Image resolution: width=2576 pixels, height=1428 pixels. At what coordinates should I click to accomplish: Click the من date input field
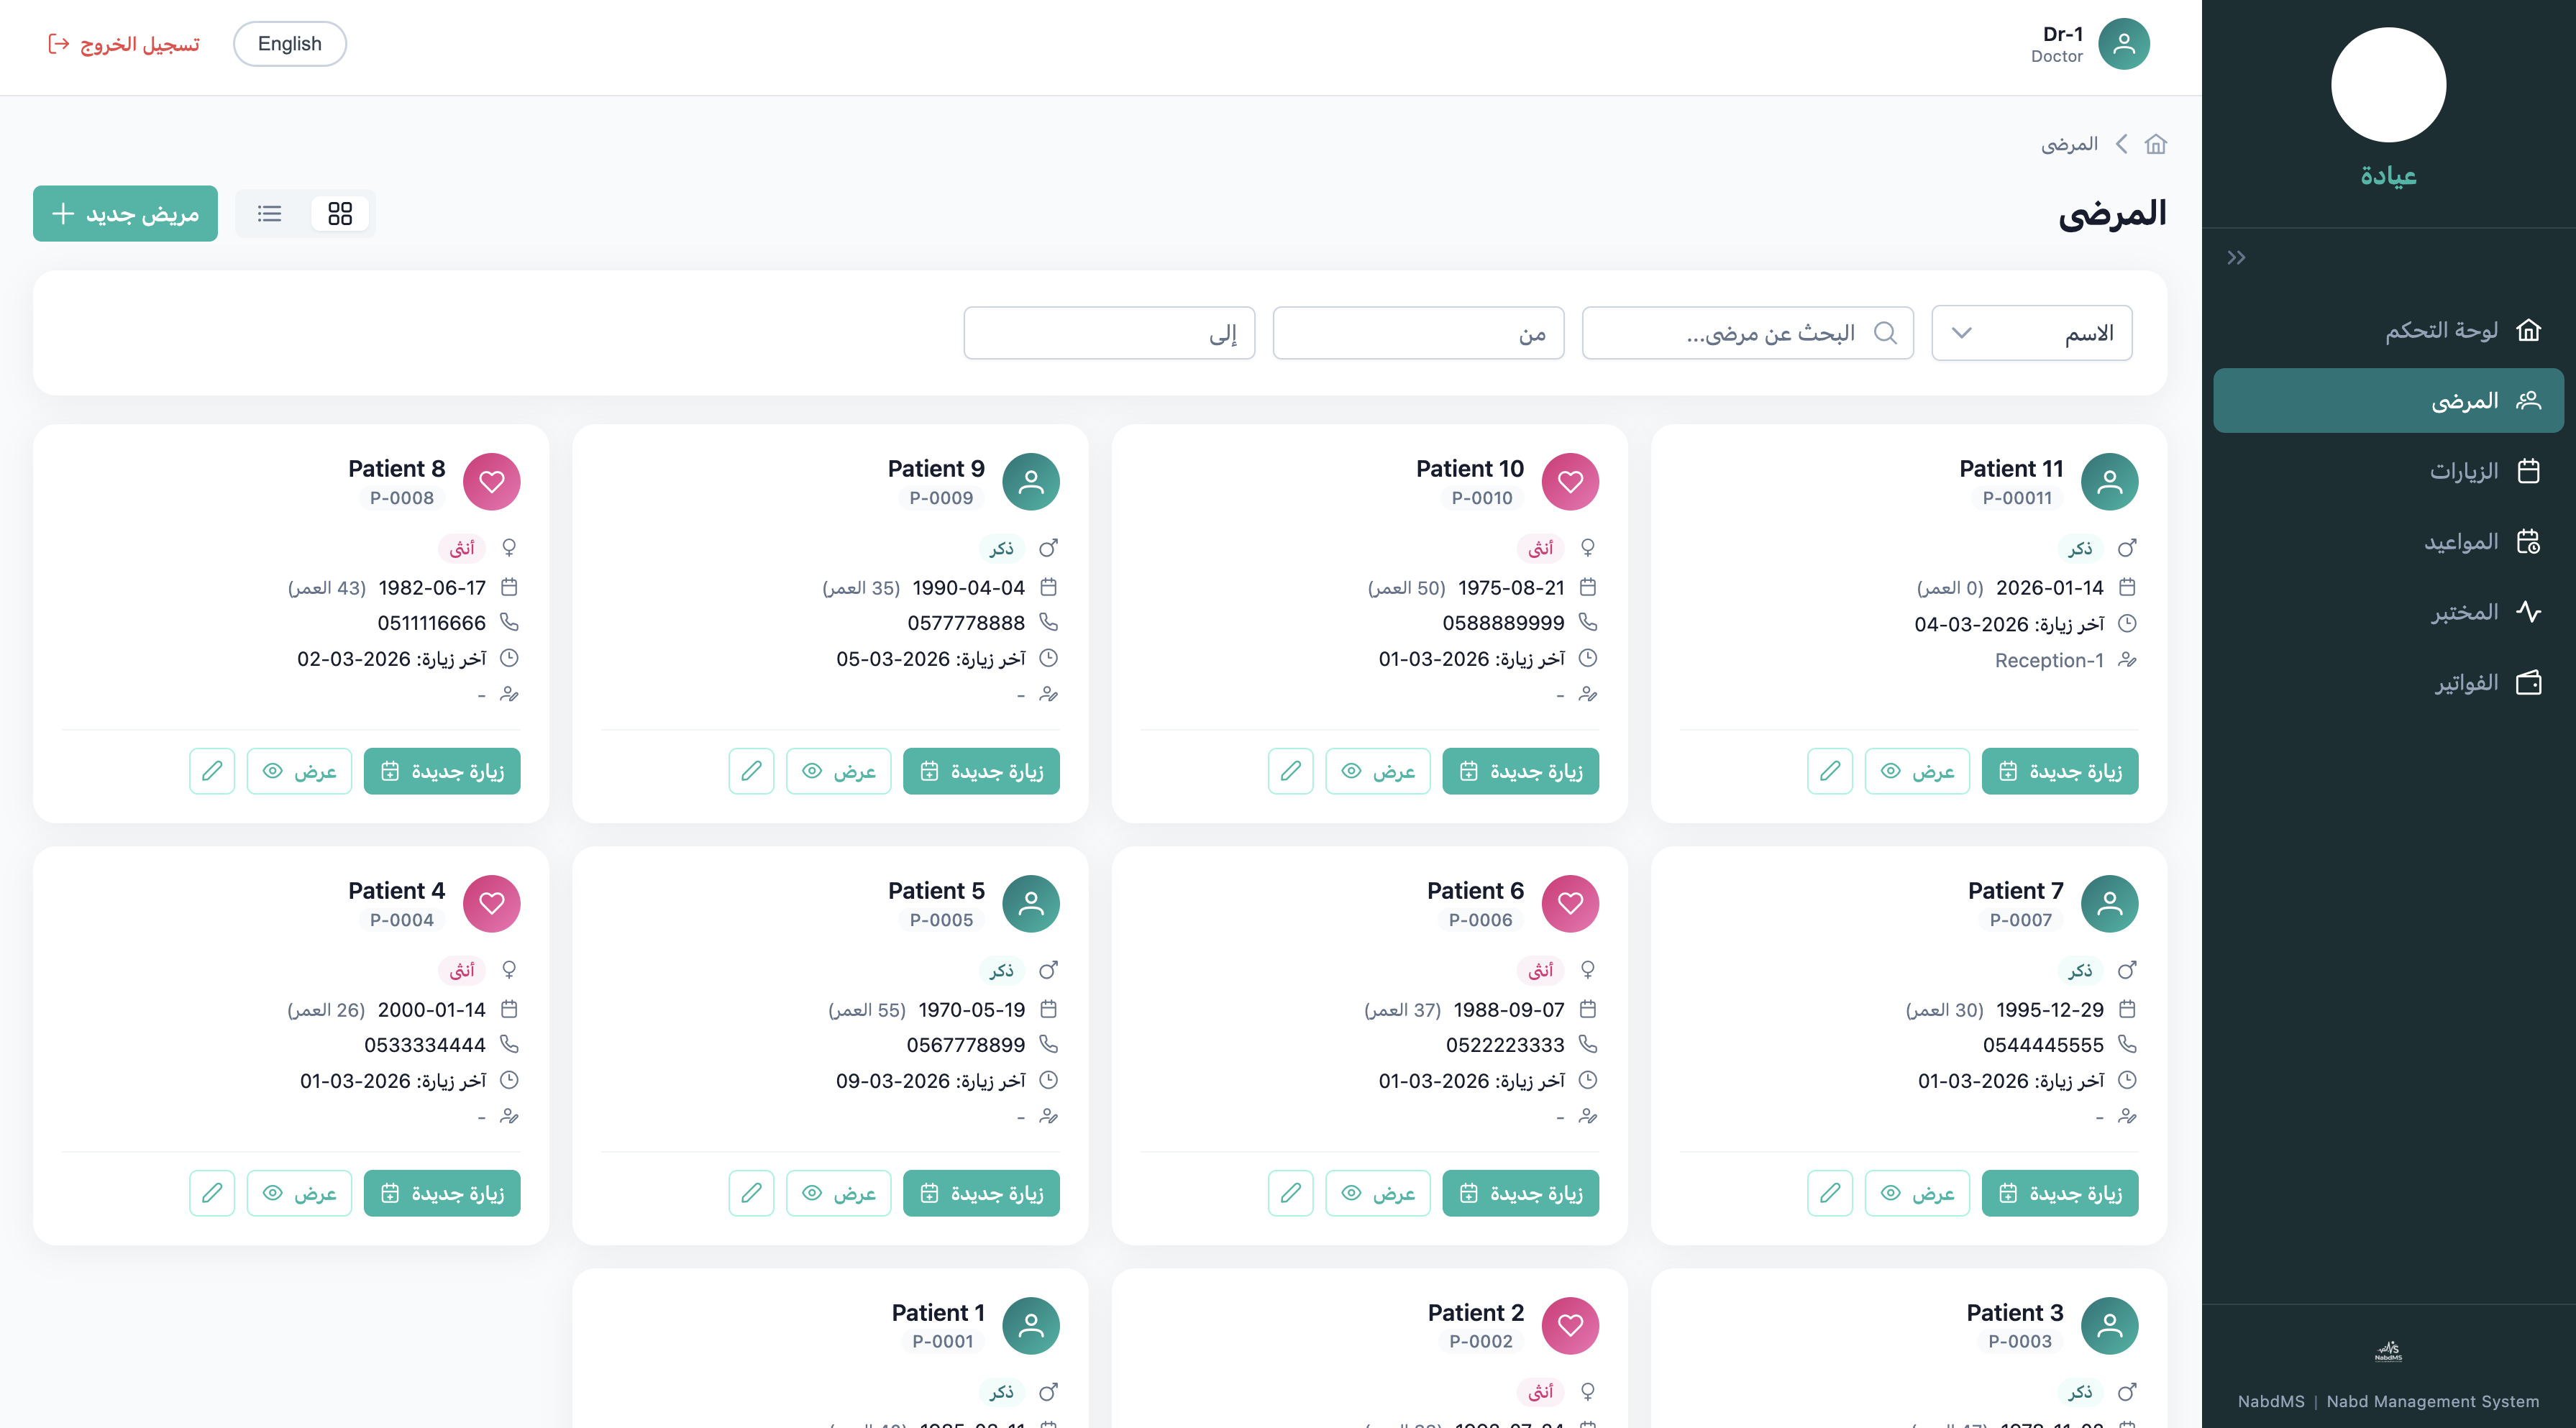click(1418, 332)
